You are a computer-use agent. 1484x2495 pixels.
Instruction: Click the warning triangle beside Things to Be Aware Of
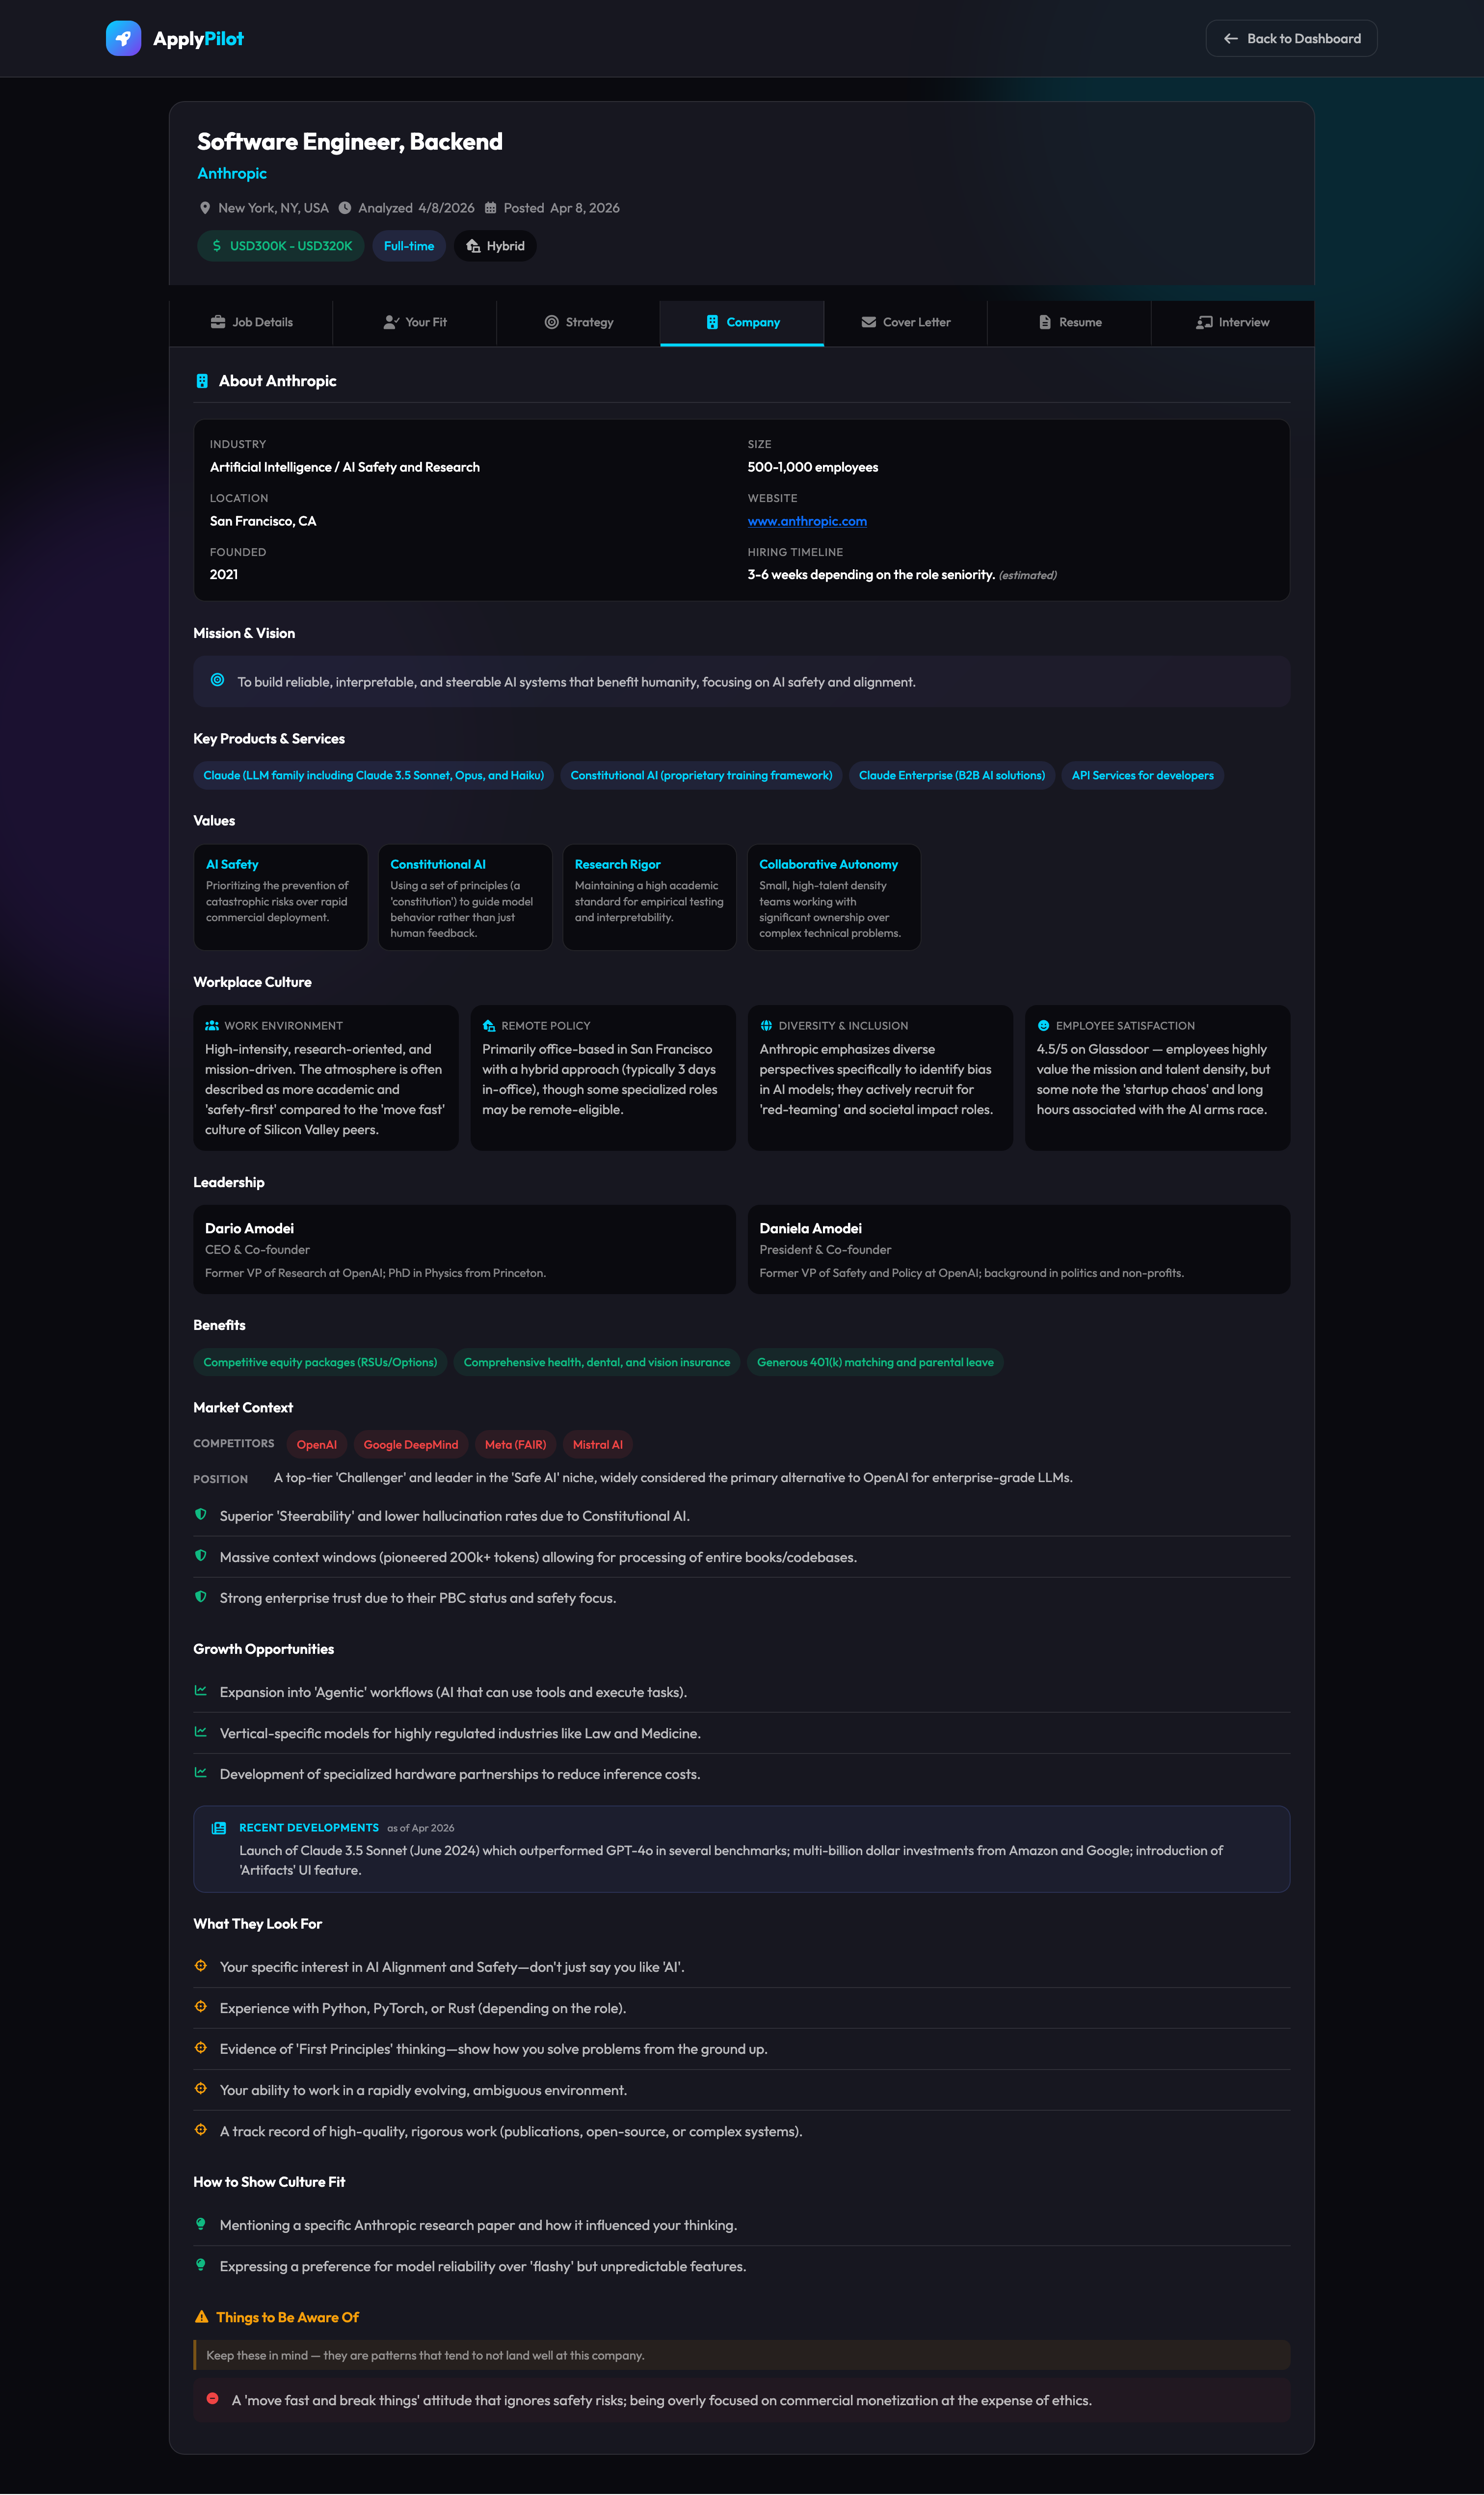pos(201,2317)
